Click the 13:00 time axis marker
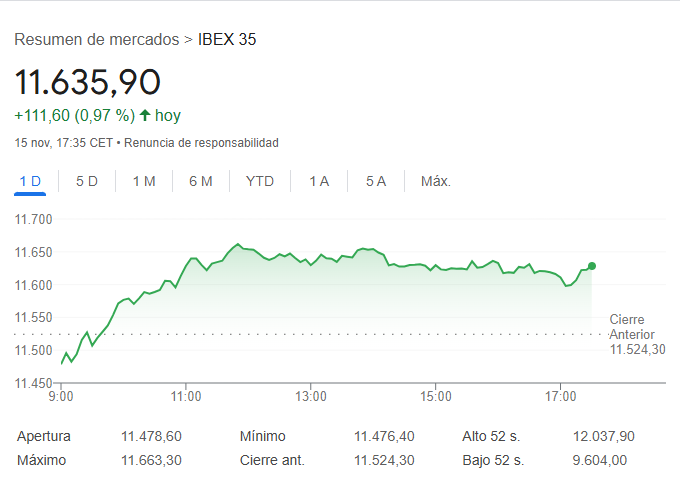The height and width of the screenshot is (483, 680). [x=311, y=397]
